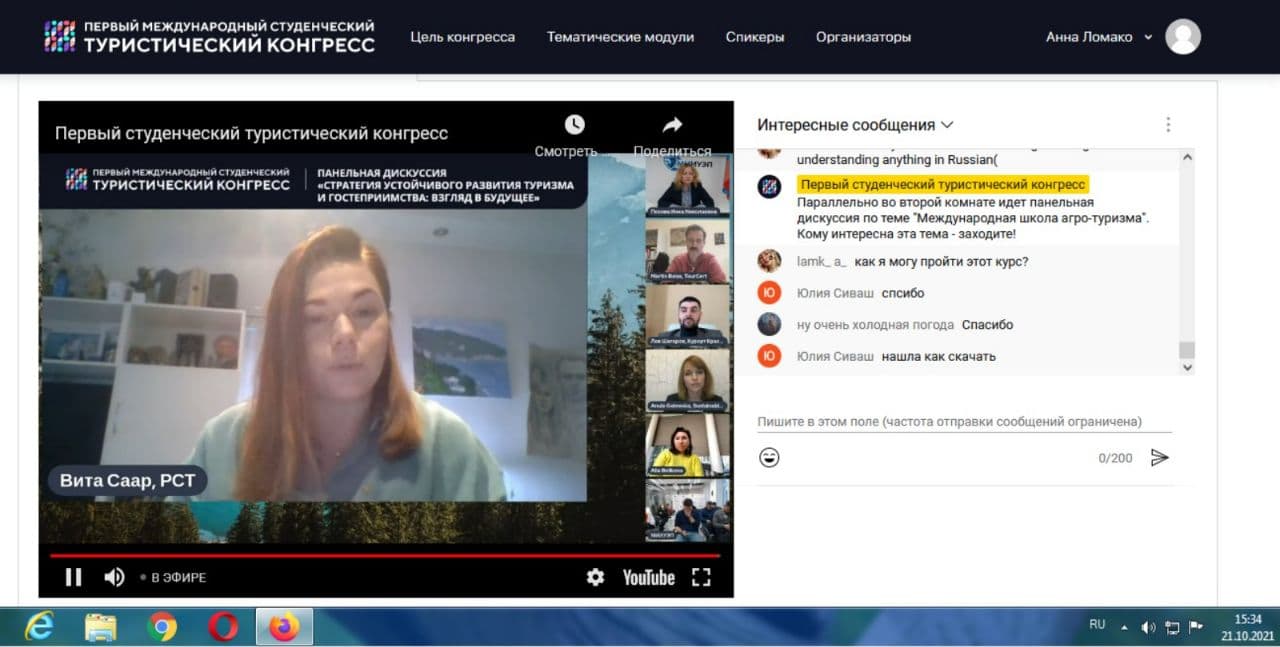Screen dimensions: 1280x647
Task: Click the Tourism Congress logo in header
Action: pyautogui.click(x=210, y=36)
